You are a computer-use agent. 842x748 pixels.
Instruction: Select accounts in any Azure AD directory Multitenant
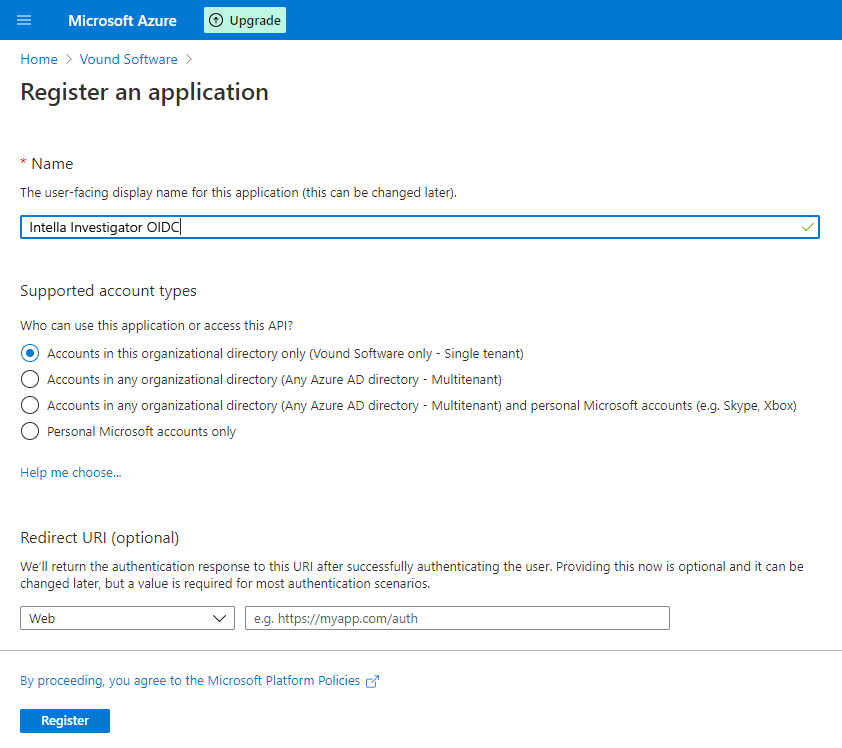pyautogui.click(x=29, y=379)
